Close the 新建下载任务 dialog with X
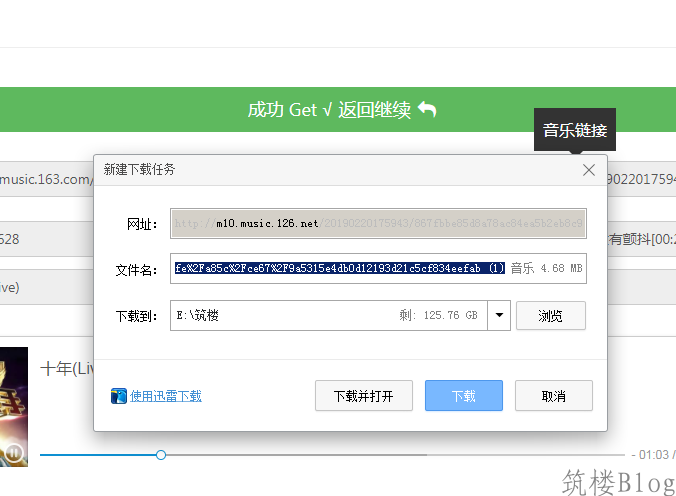Screen dimensions: 676x496 [589, 170]
